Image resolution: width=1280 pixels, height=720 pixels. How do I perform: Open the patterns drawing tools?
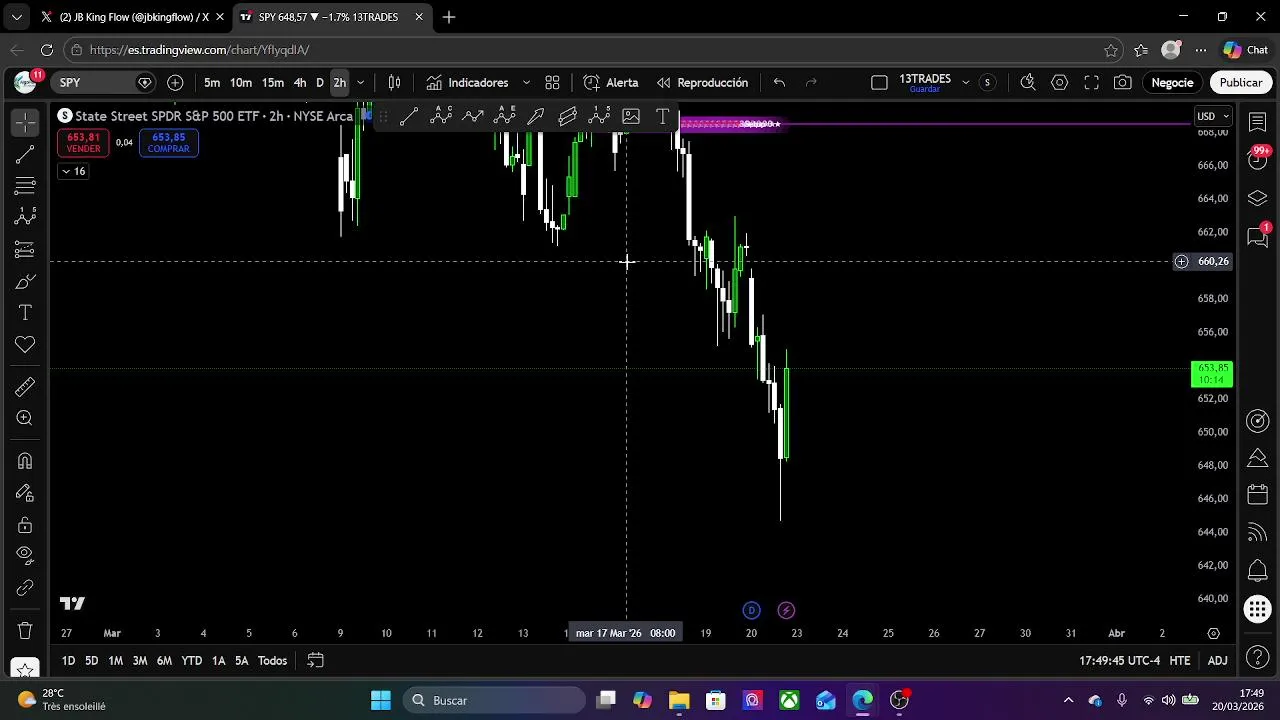(25, 217)
